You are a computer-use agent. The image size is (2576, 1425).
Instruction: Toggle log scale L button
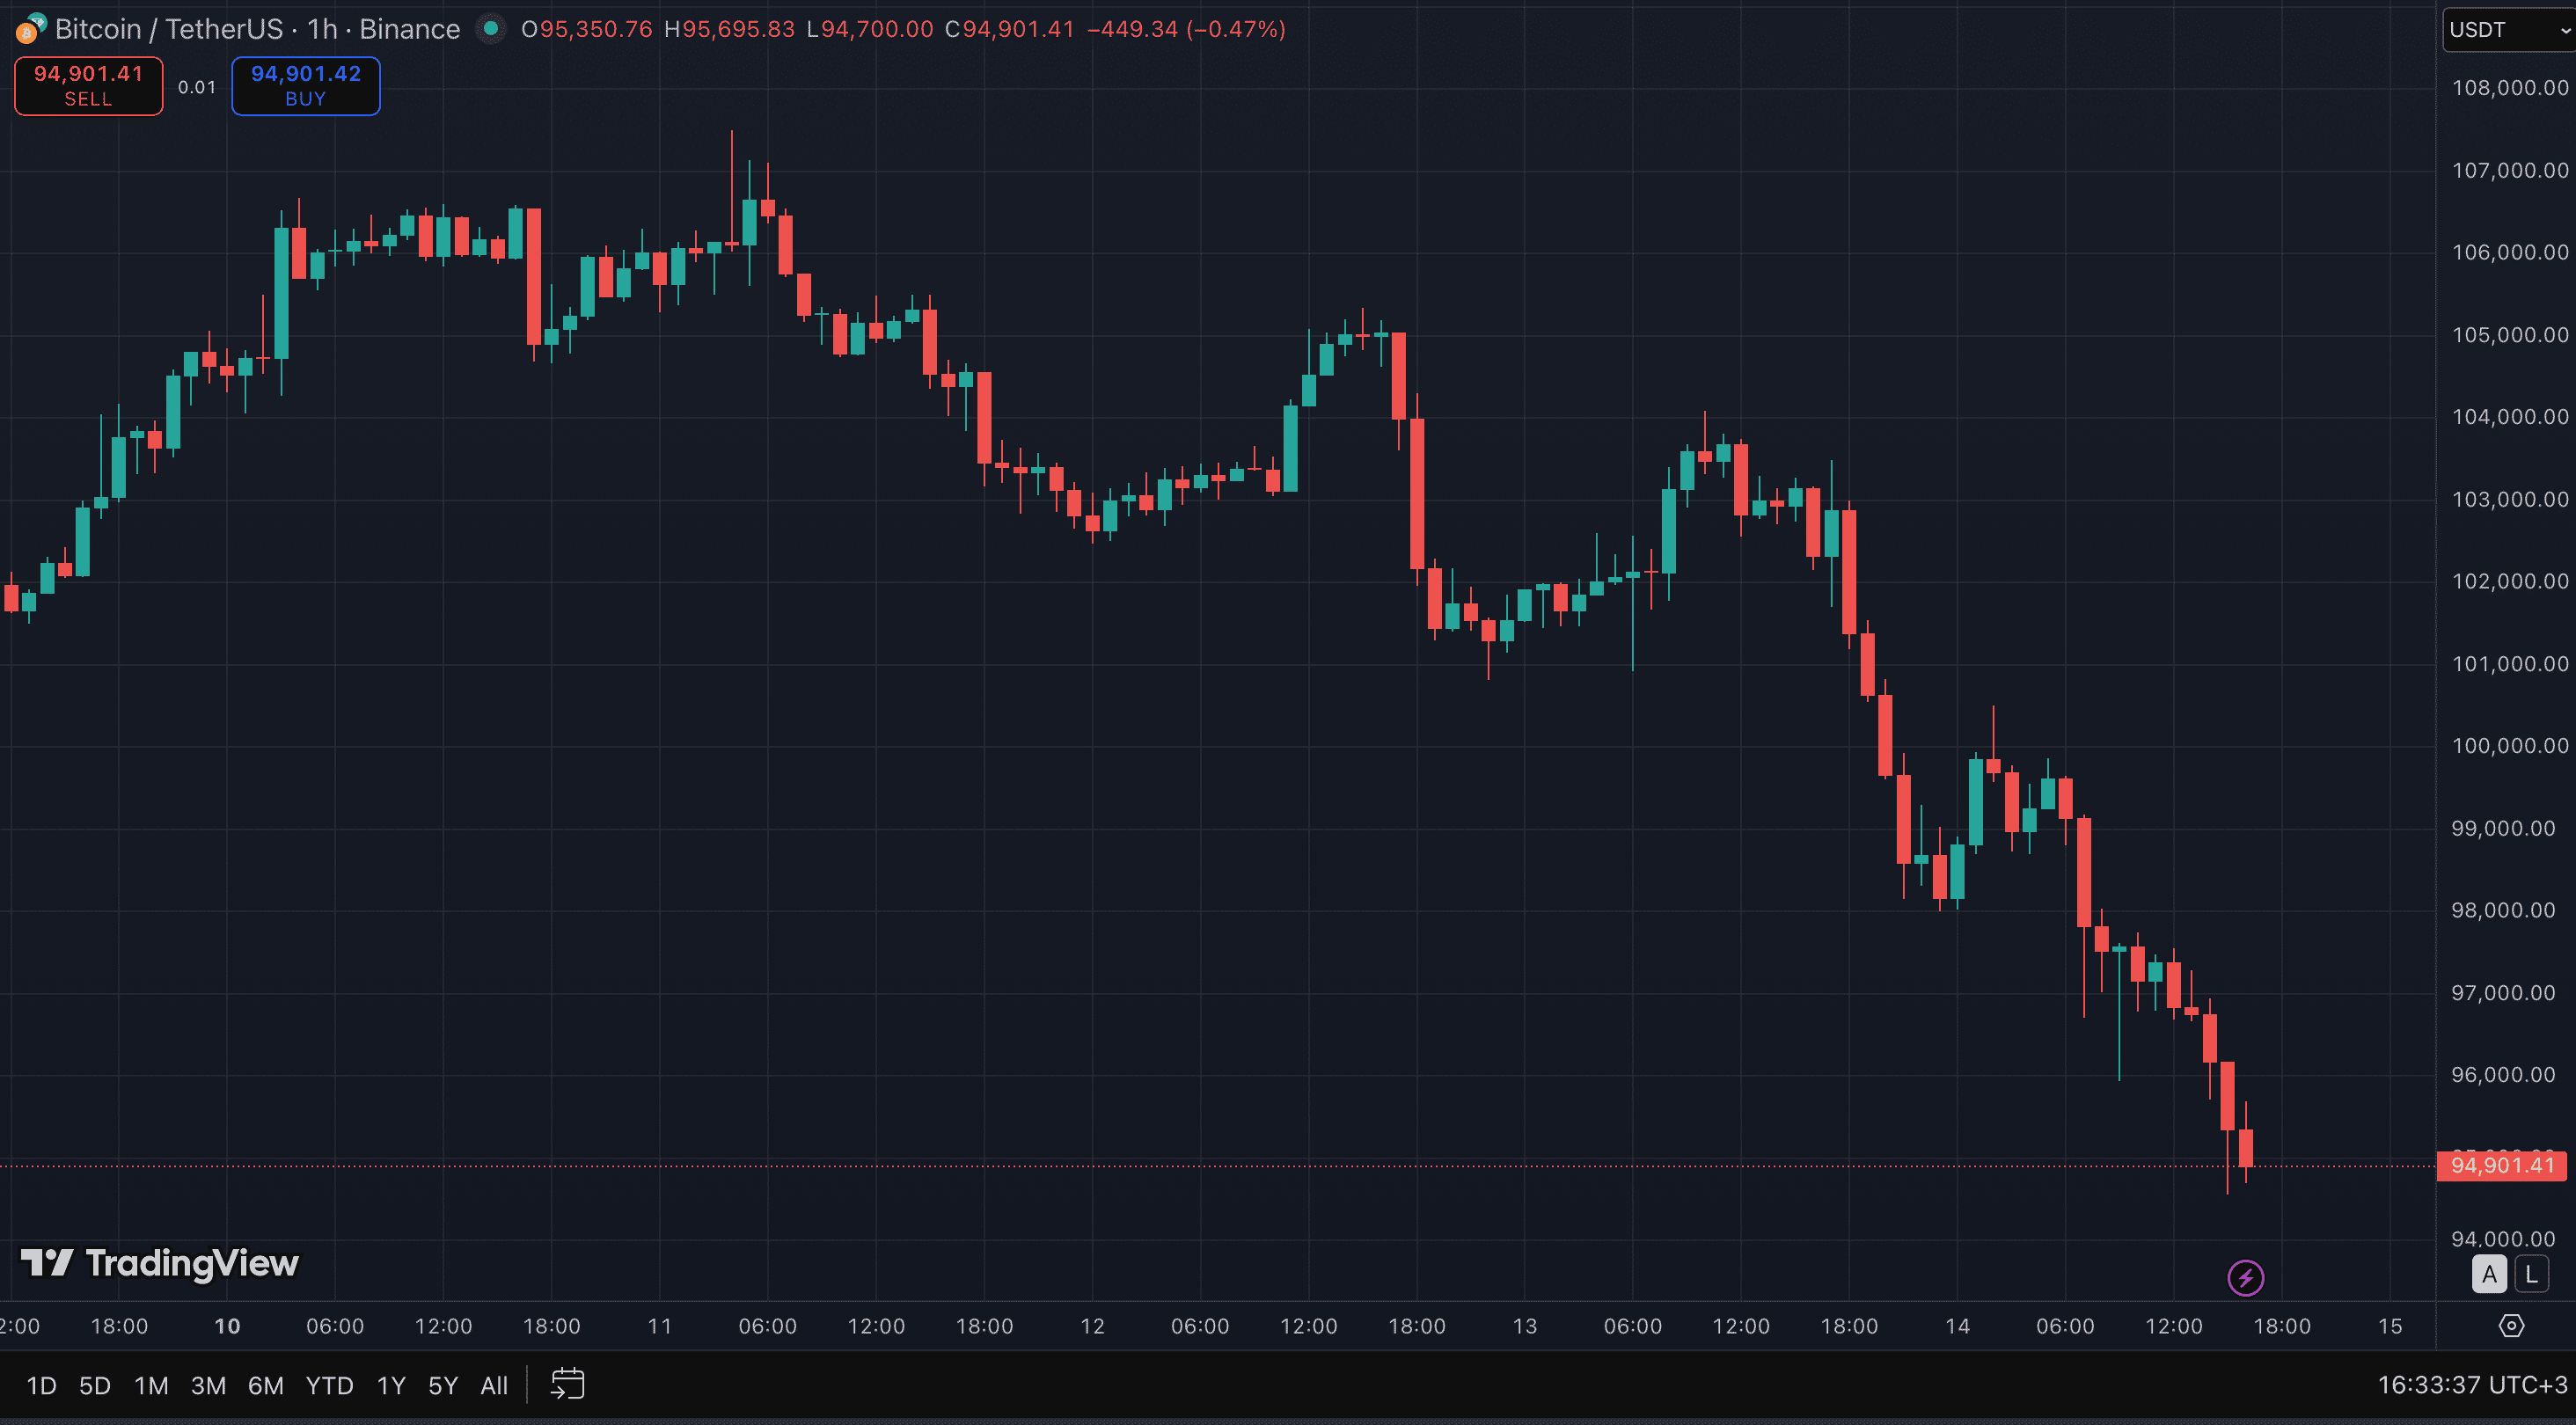coord(2531,1274)
